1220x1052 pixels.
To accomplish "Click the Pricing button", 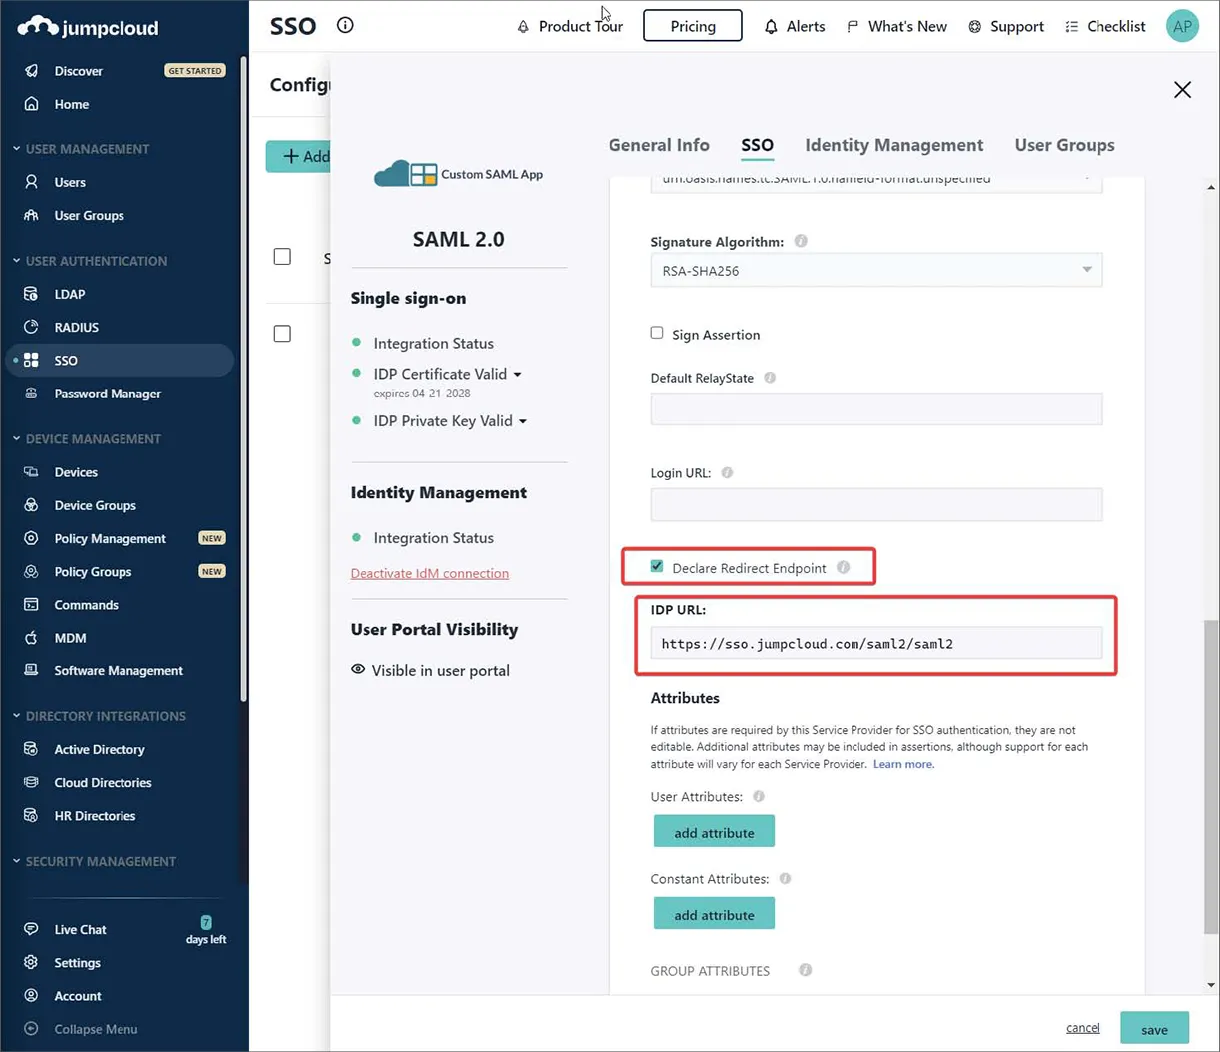I will [693, 26].
